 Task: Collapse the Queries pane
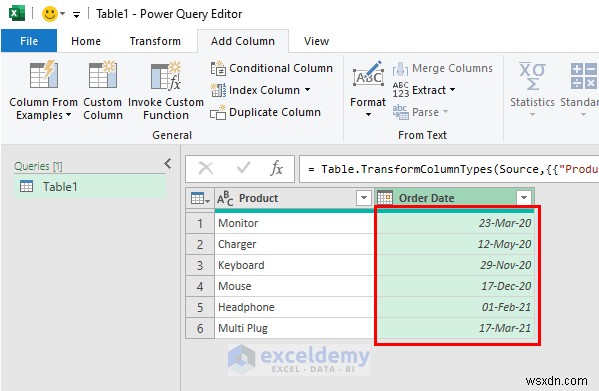point(168,164)
